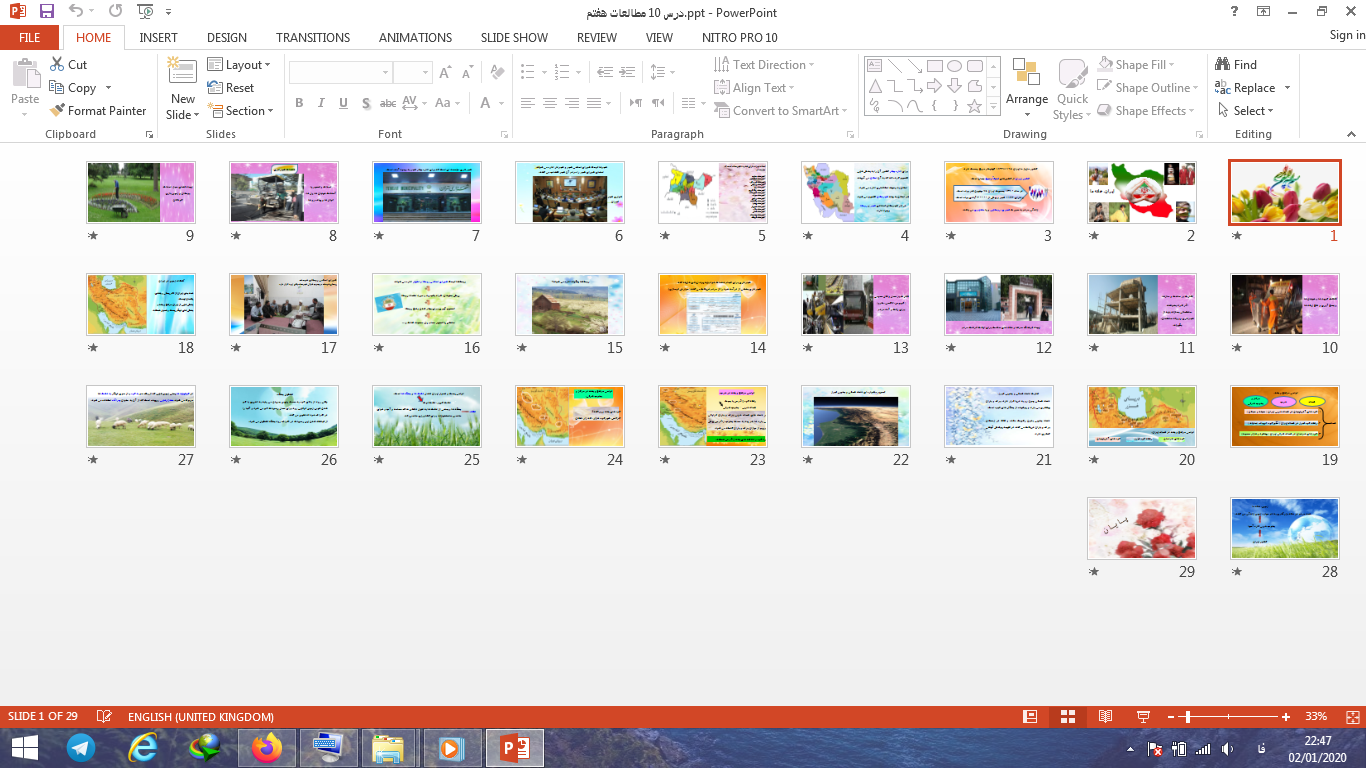Switch to Reading View in status bar
Viewport: 1366px width, 768px height.
click(x=1105, y=717)
